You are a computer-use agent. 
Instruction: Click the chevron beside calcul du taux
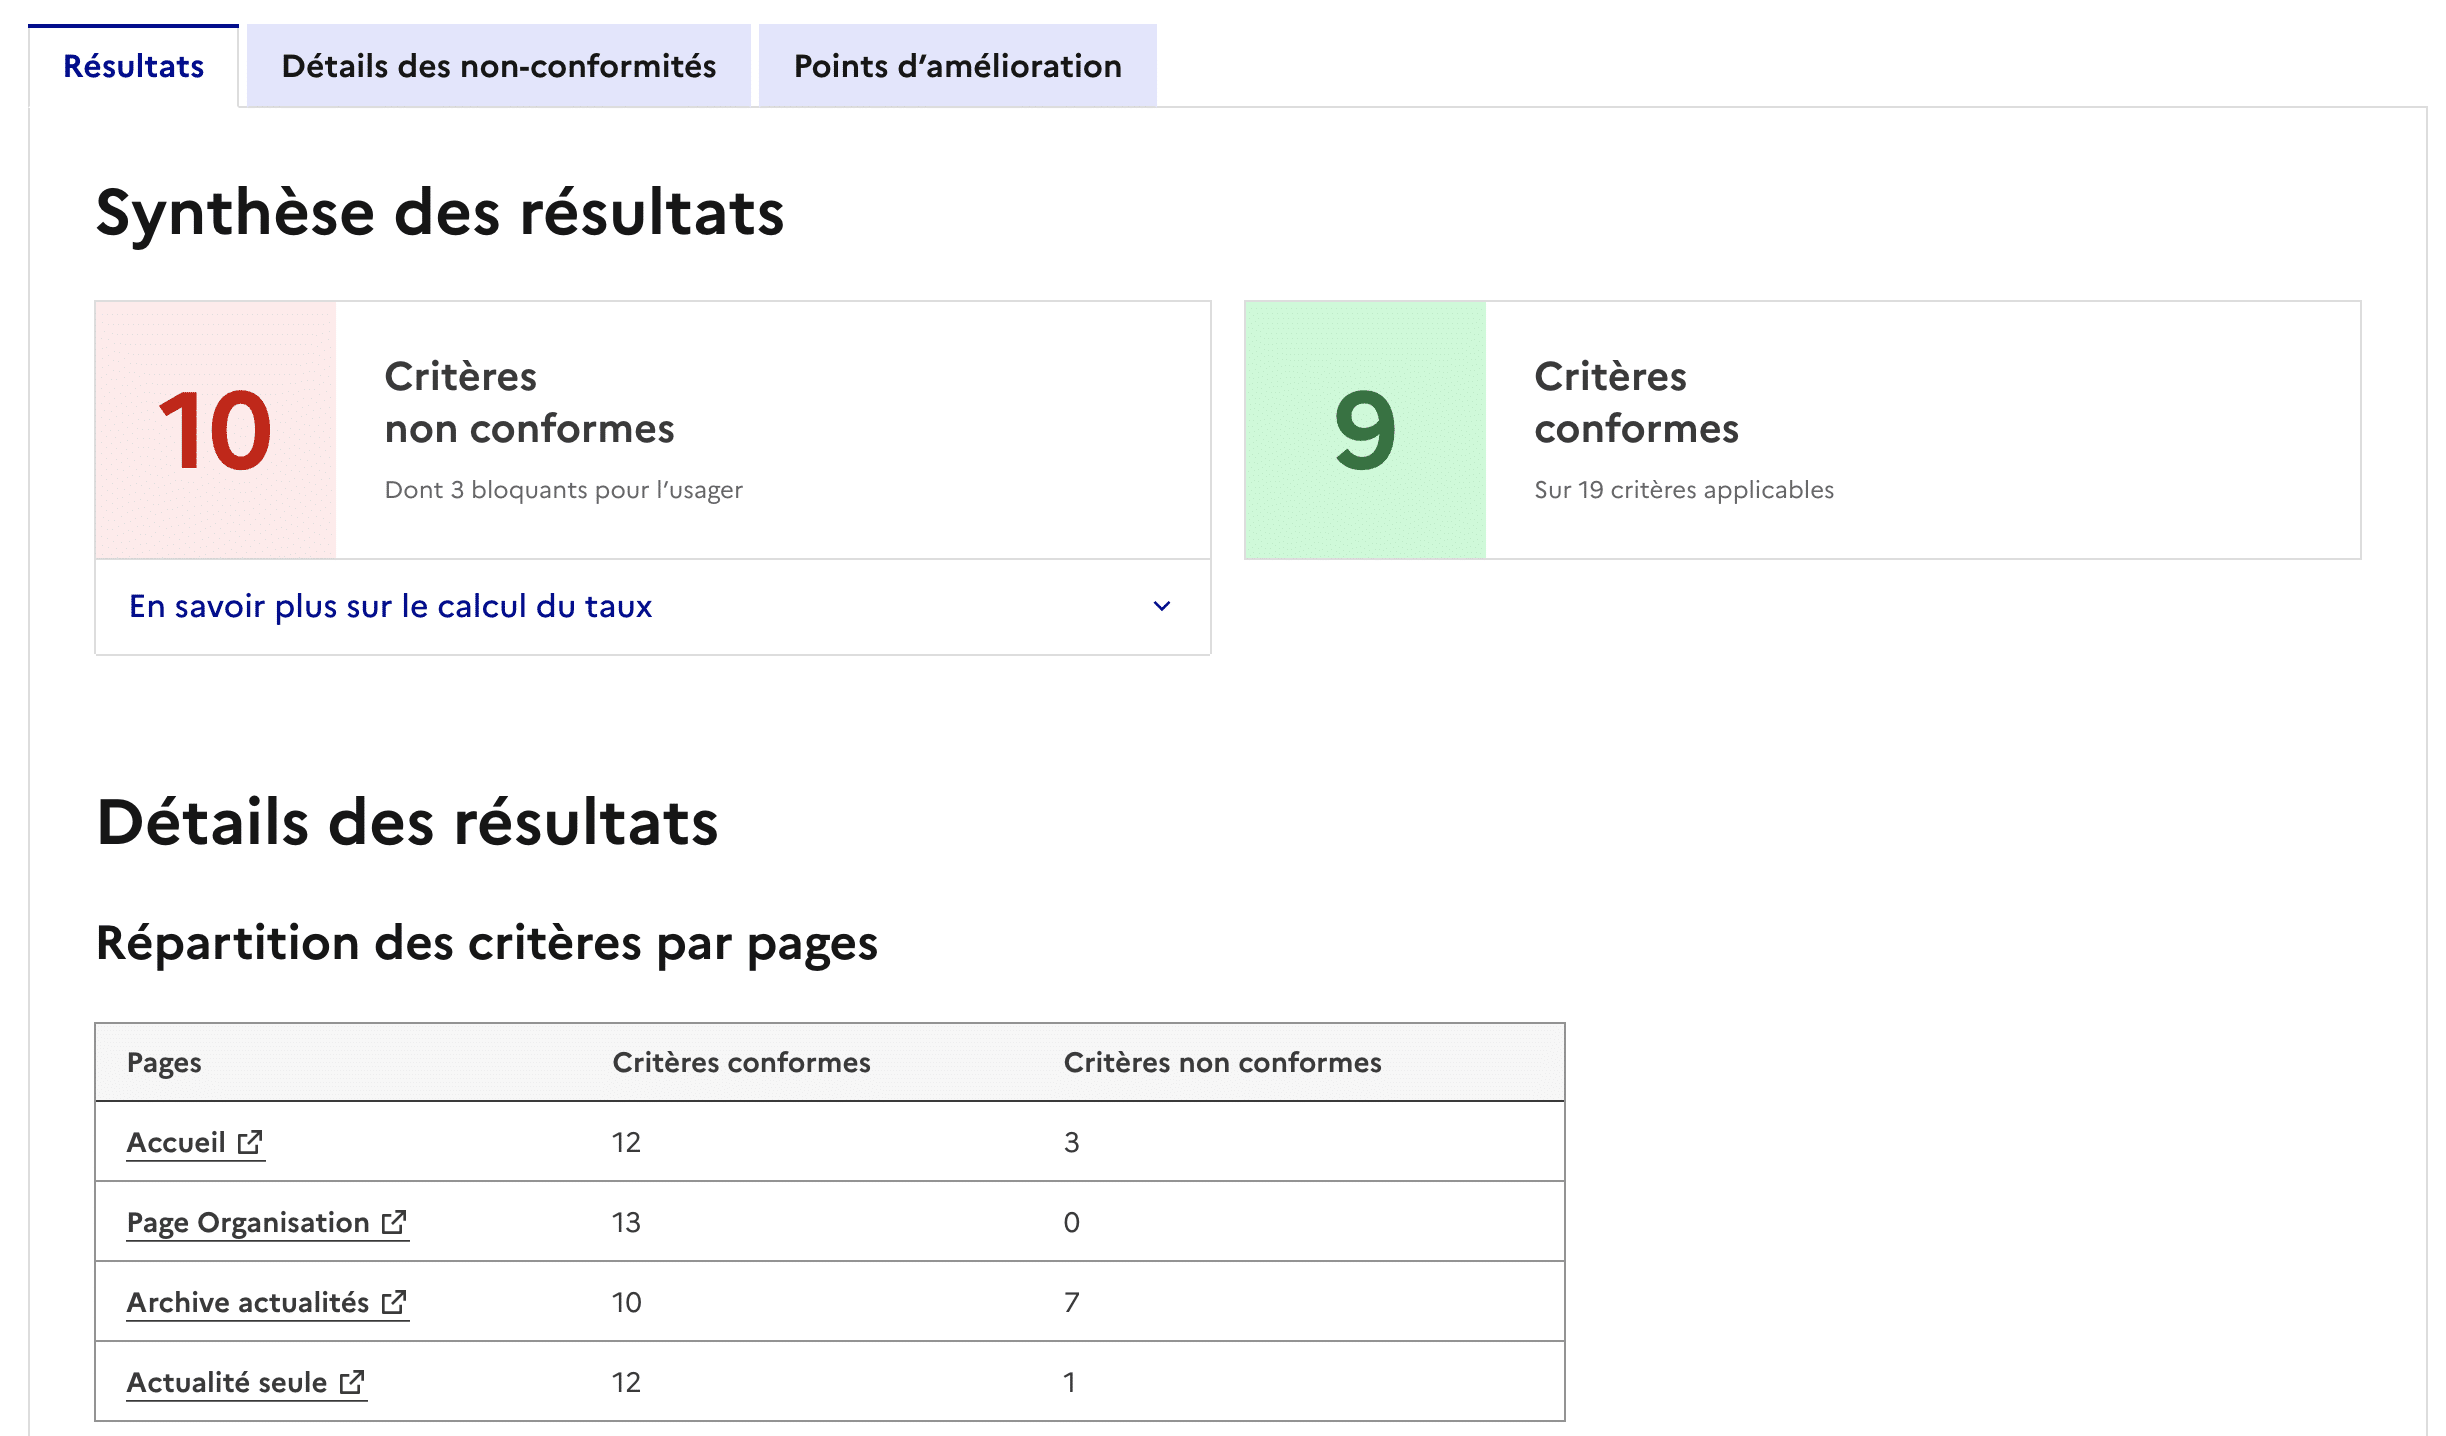(1162, 606)
